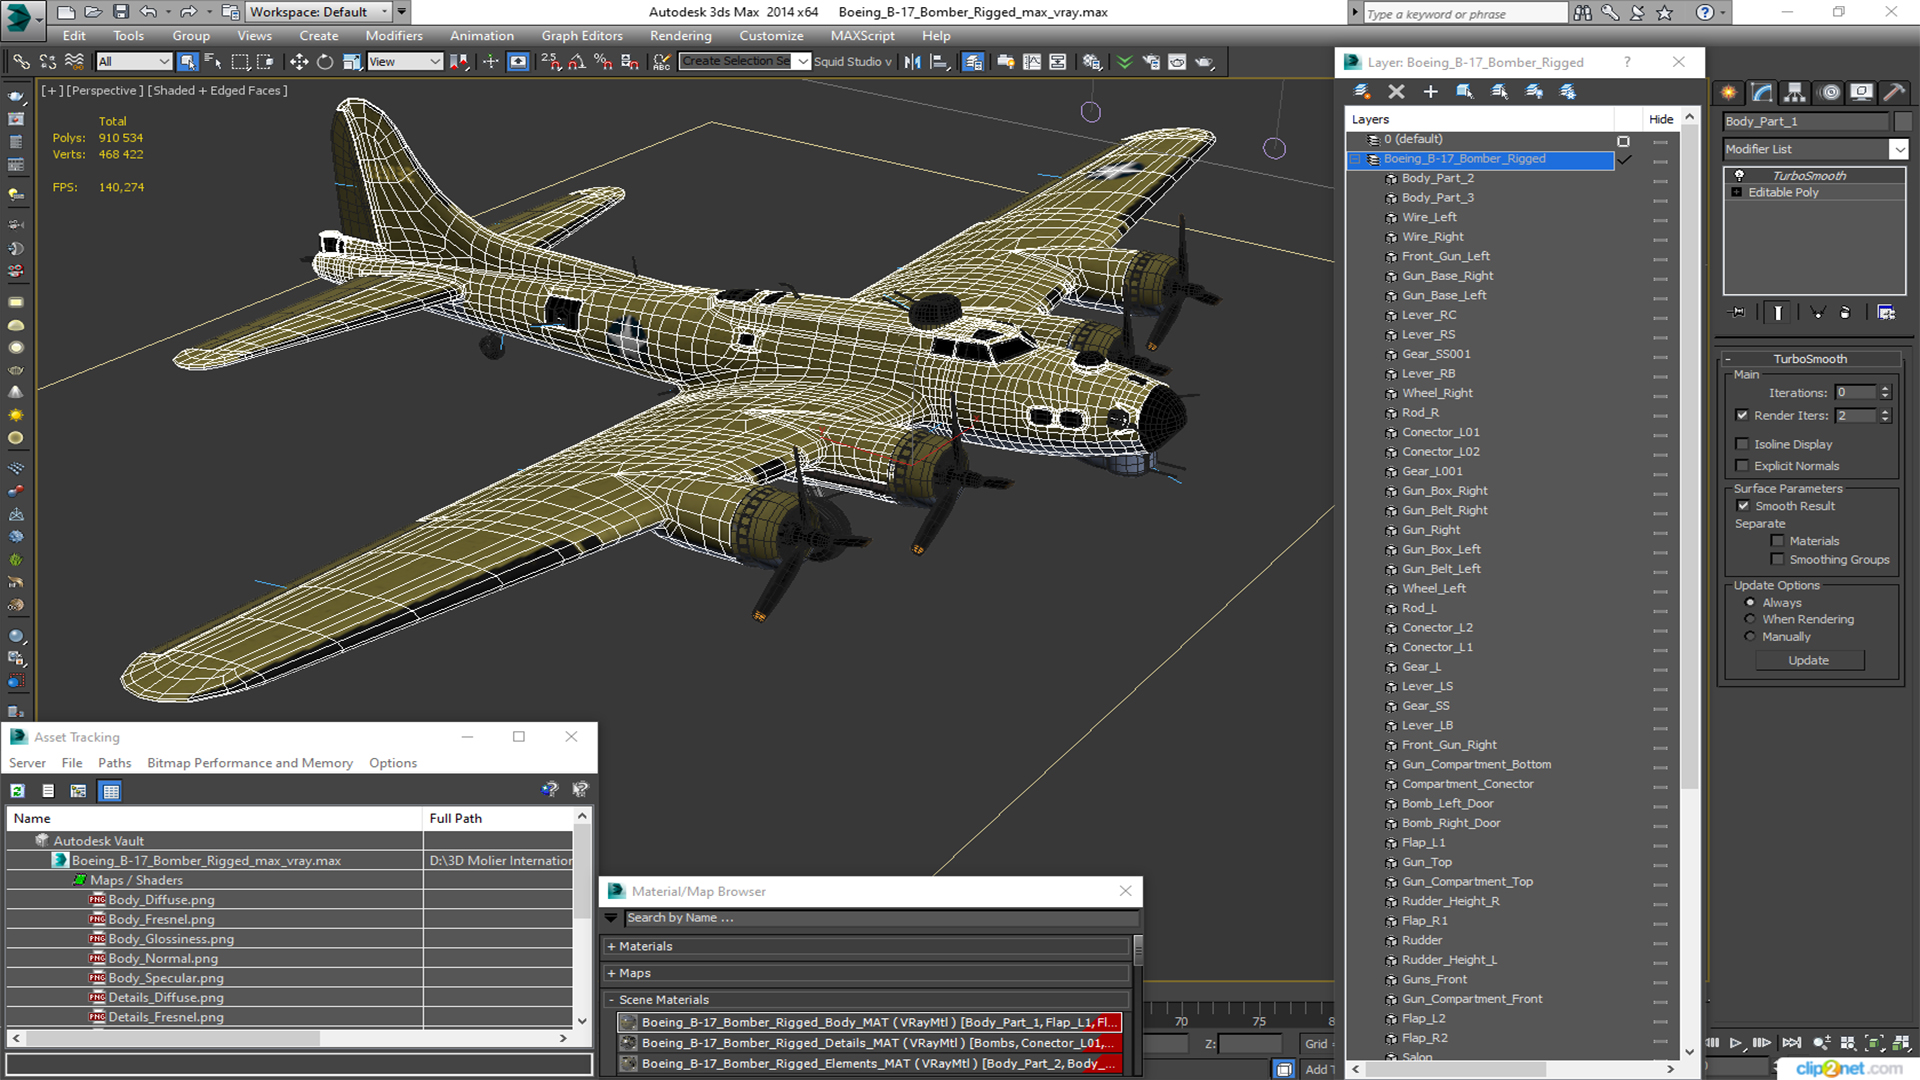The width and height of the screenshot is (1920, 1080).
Task: Select the Select and Link tool
Action: point(20,62)
